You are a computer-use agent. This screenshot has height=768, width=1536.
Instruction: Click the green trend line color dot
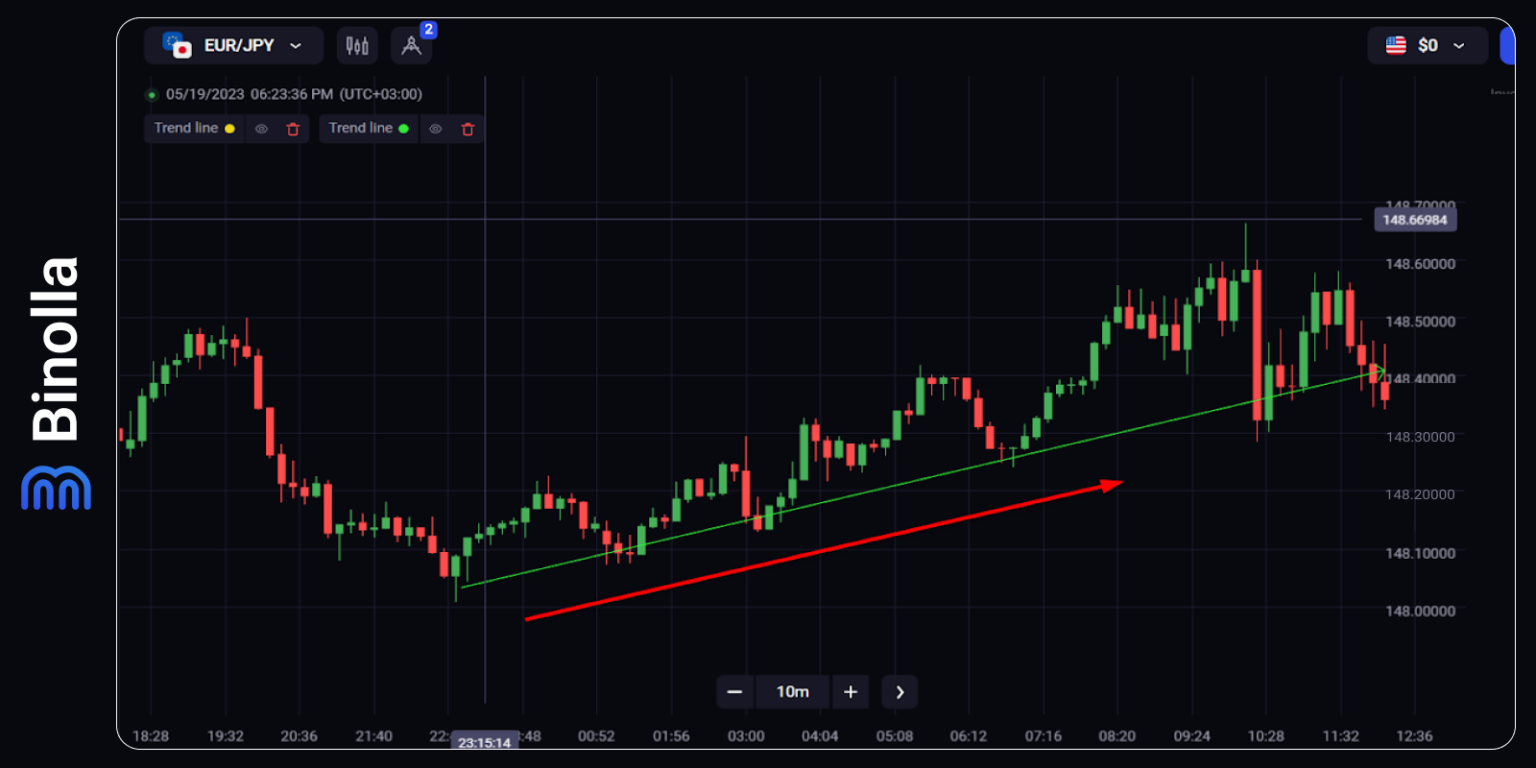(404, 129)
